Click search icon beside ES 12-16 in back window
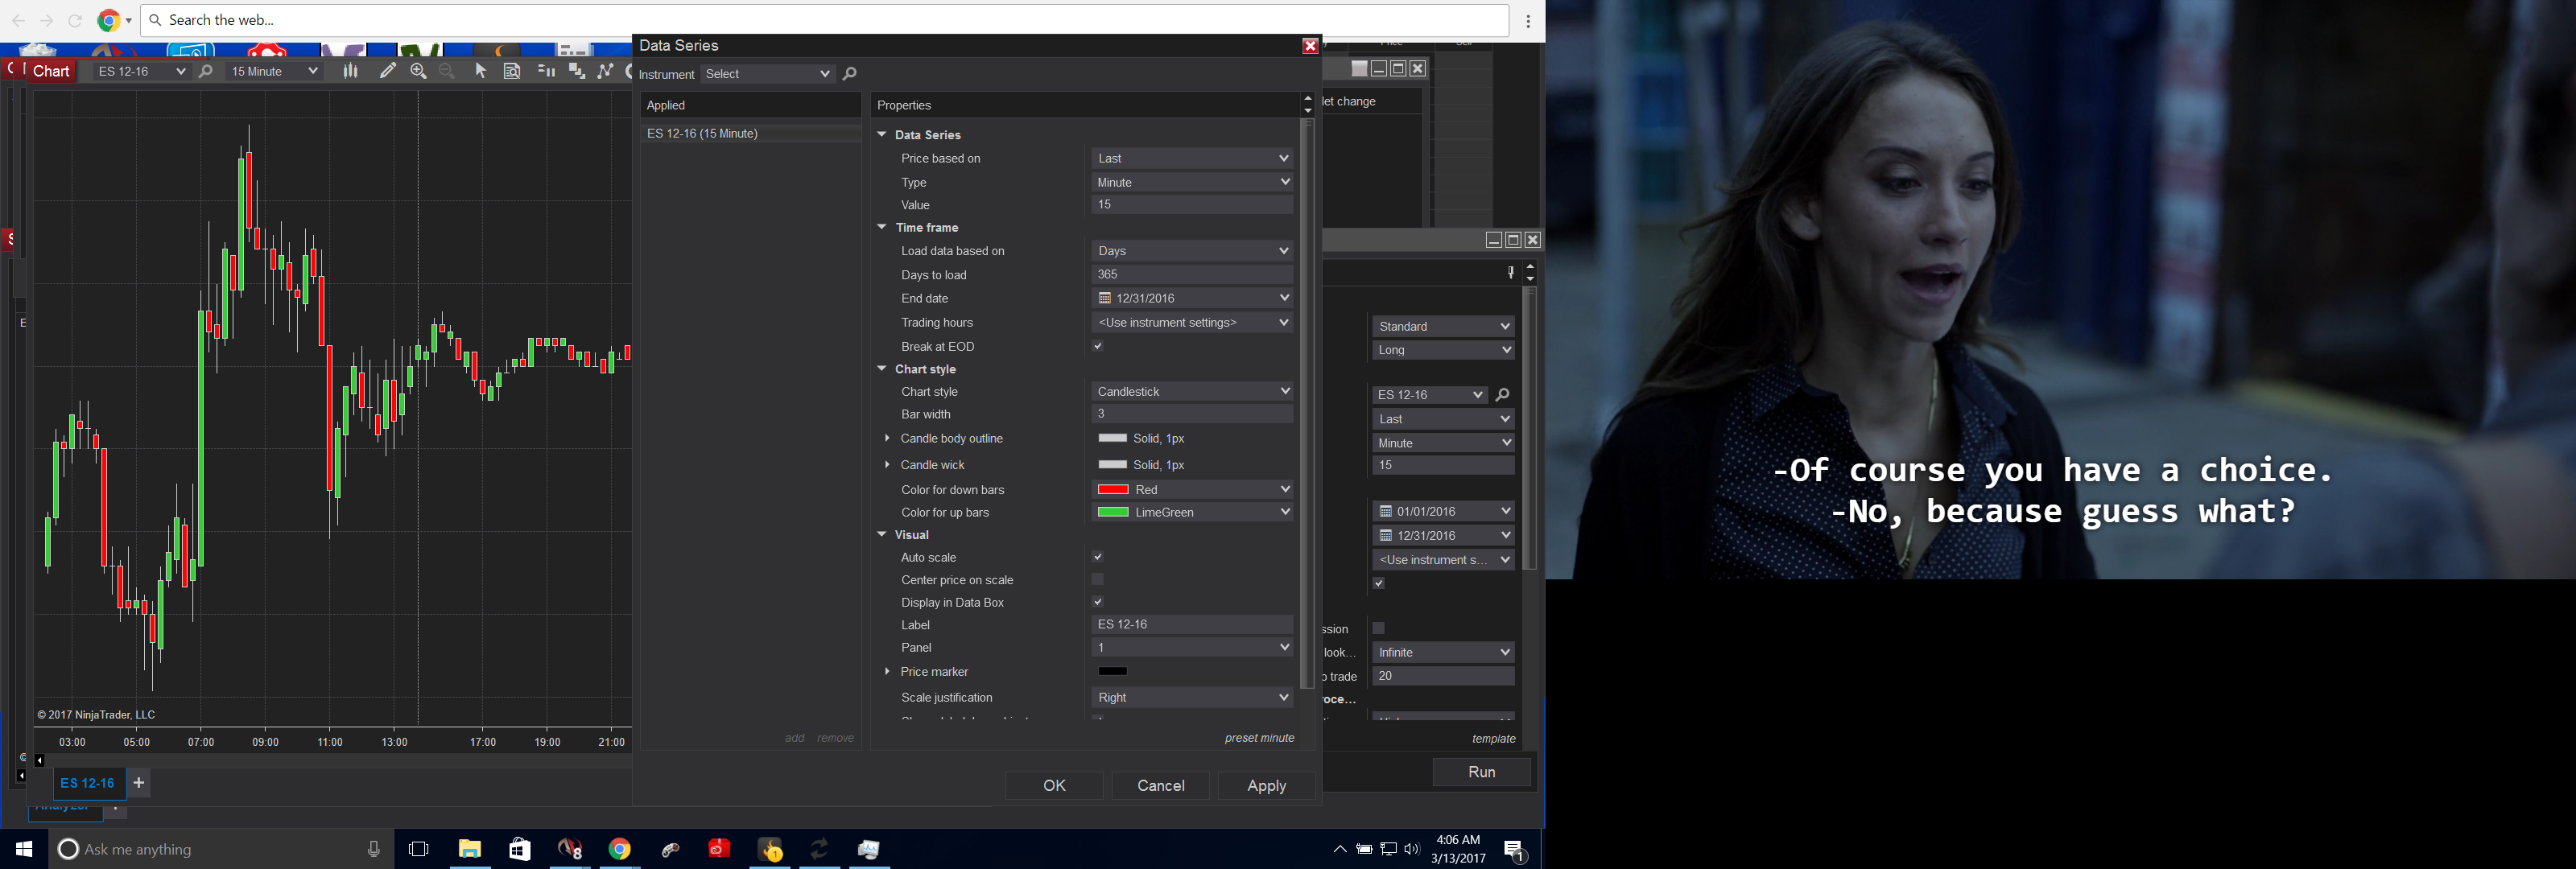The image size is (2576, 869). 1502,395
